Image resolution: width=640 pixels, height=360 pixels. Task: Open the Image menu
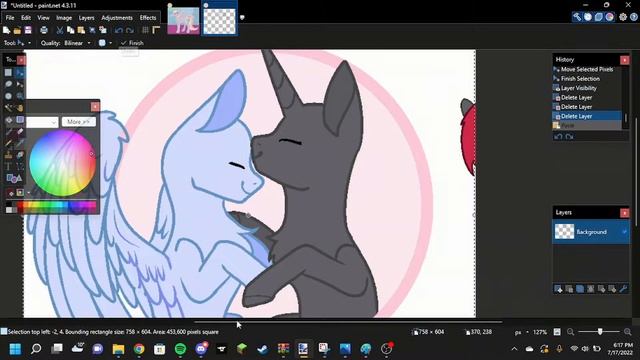64,18
